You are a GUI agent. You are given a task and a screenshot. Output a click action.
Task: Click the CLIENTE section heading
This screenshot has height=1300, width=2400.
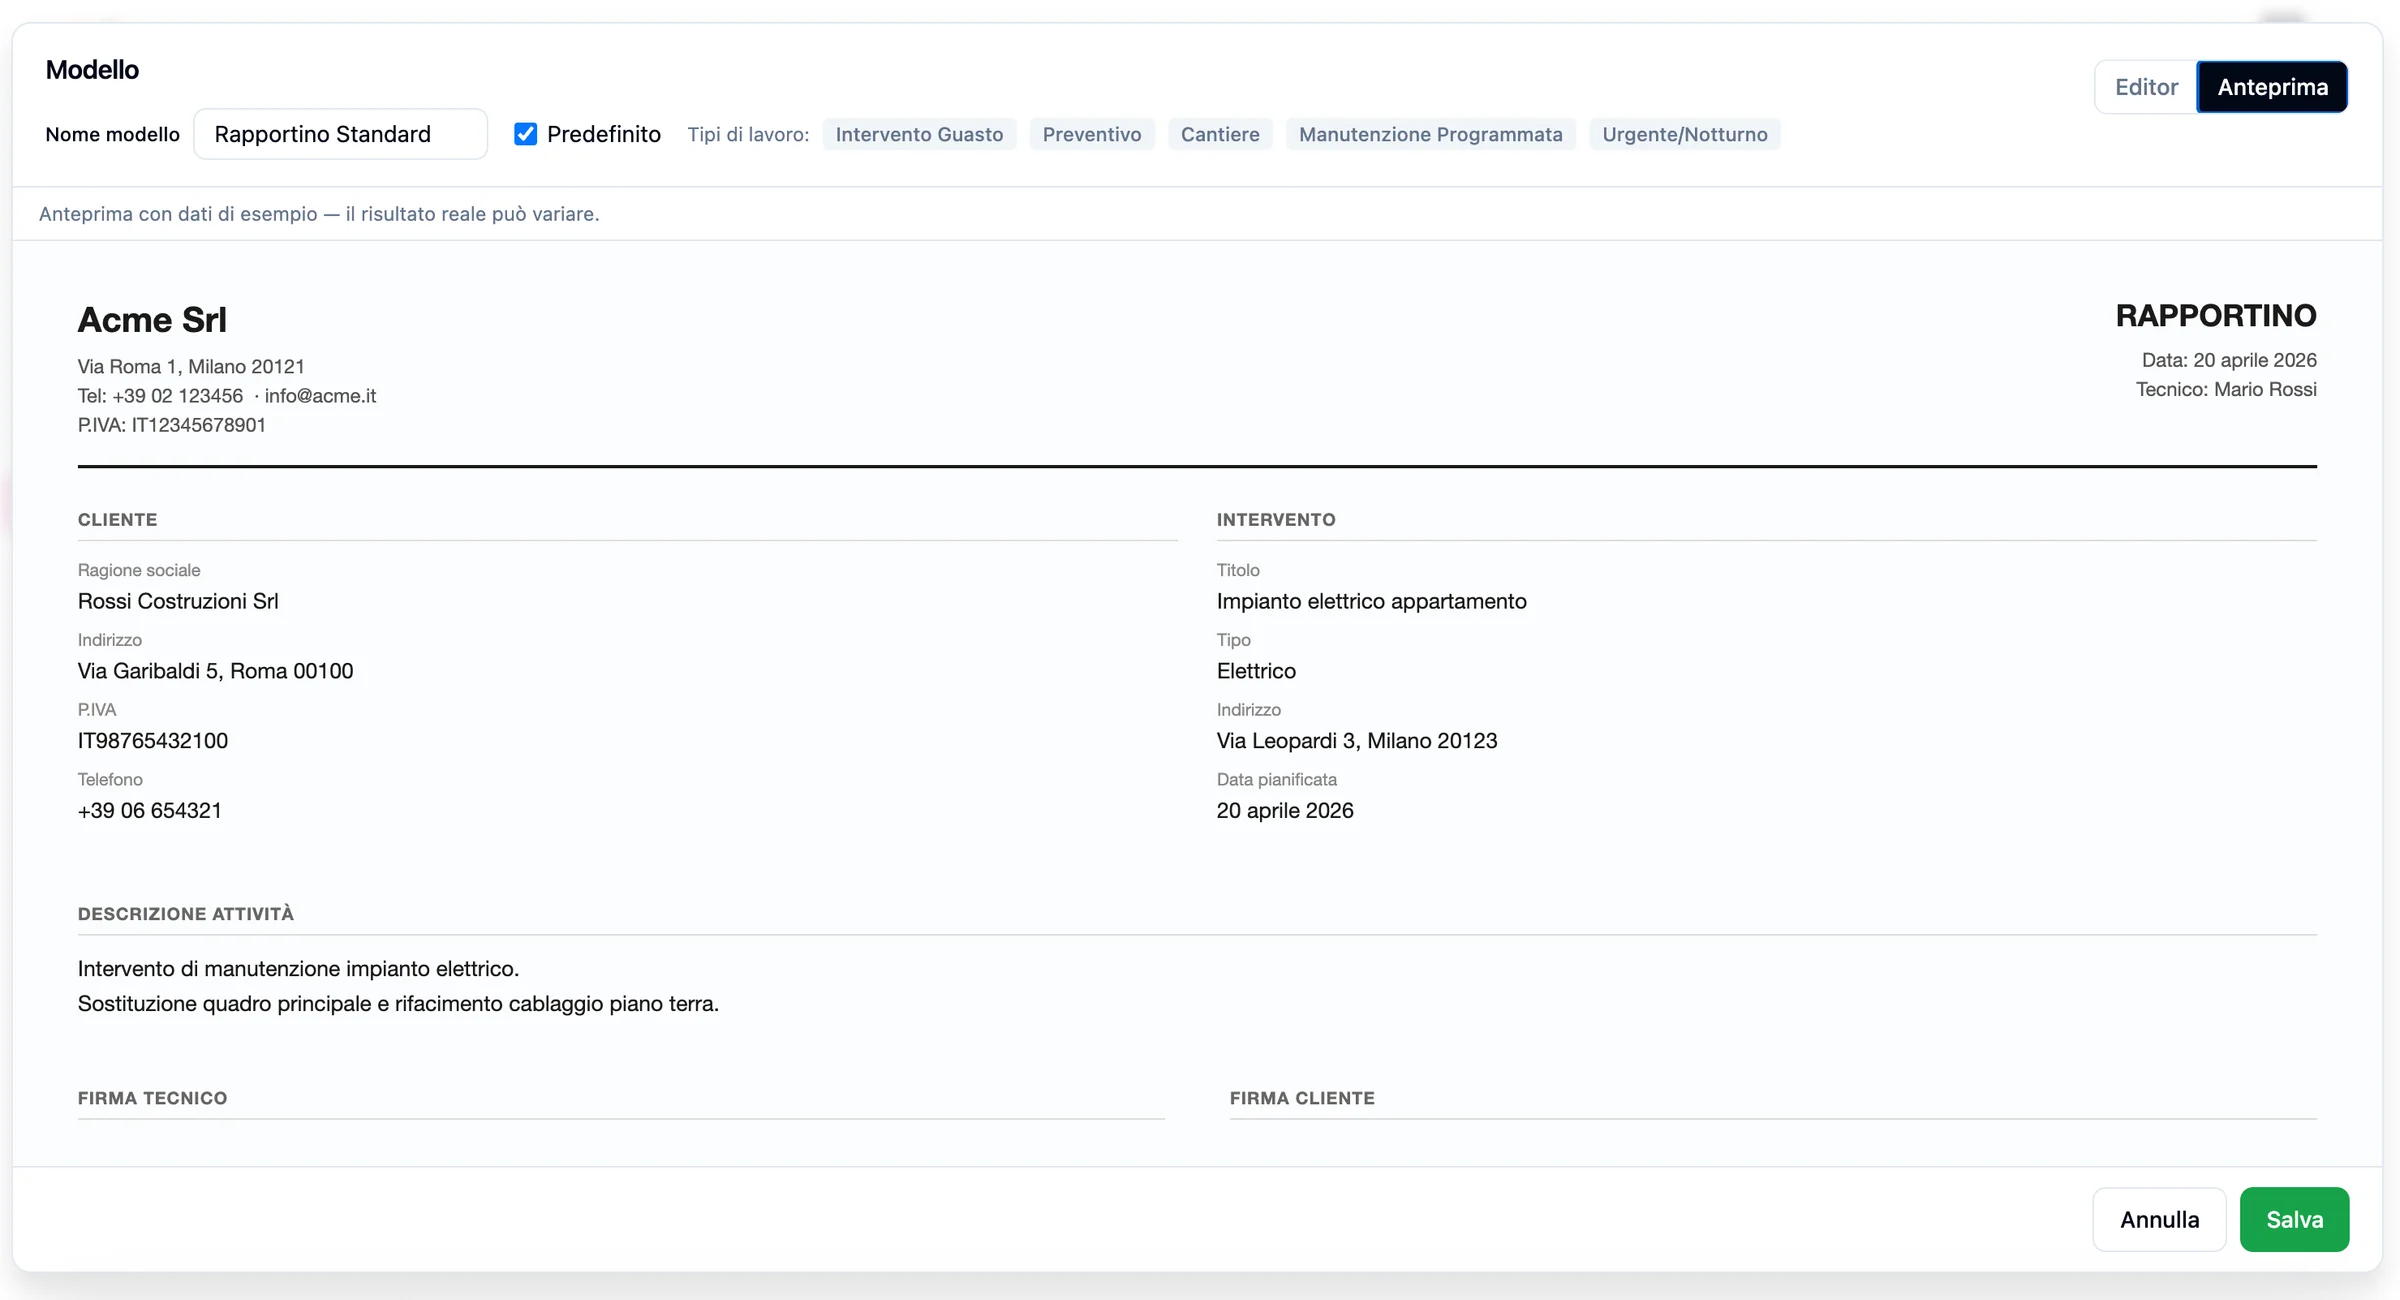tap(118, 520)
